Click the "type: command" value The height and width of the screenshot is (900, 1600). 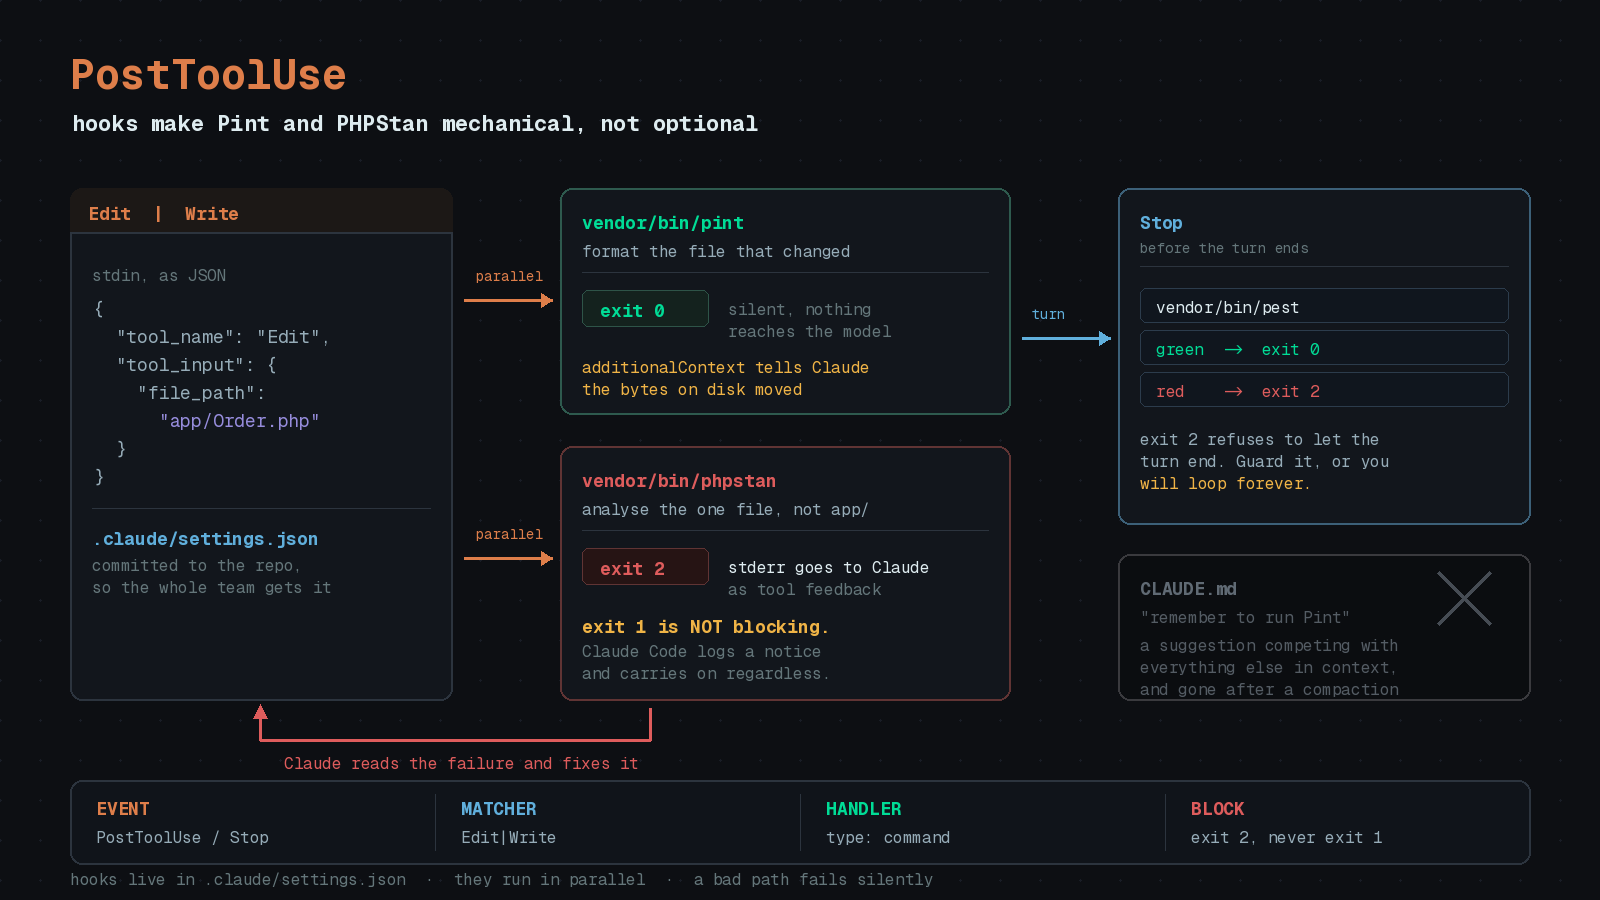[888, 838]
